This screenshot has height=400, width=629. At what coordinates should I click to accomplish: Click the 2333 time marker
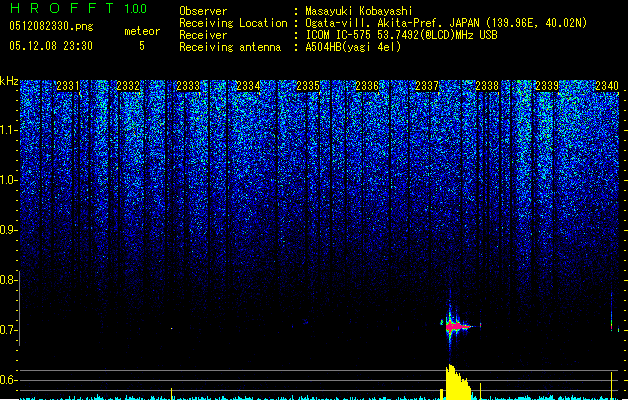pos(188,86)
